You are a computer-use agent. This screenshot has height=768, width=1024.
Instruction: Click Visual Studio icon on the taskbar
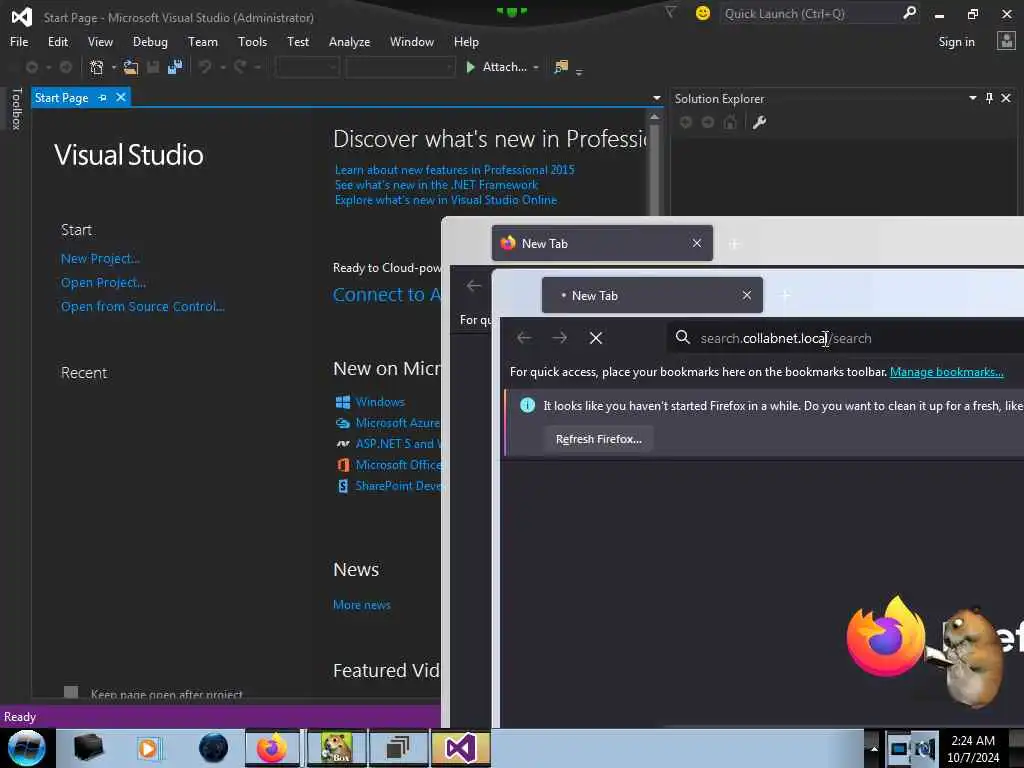[460, 748]
